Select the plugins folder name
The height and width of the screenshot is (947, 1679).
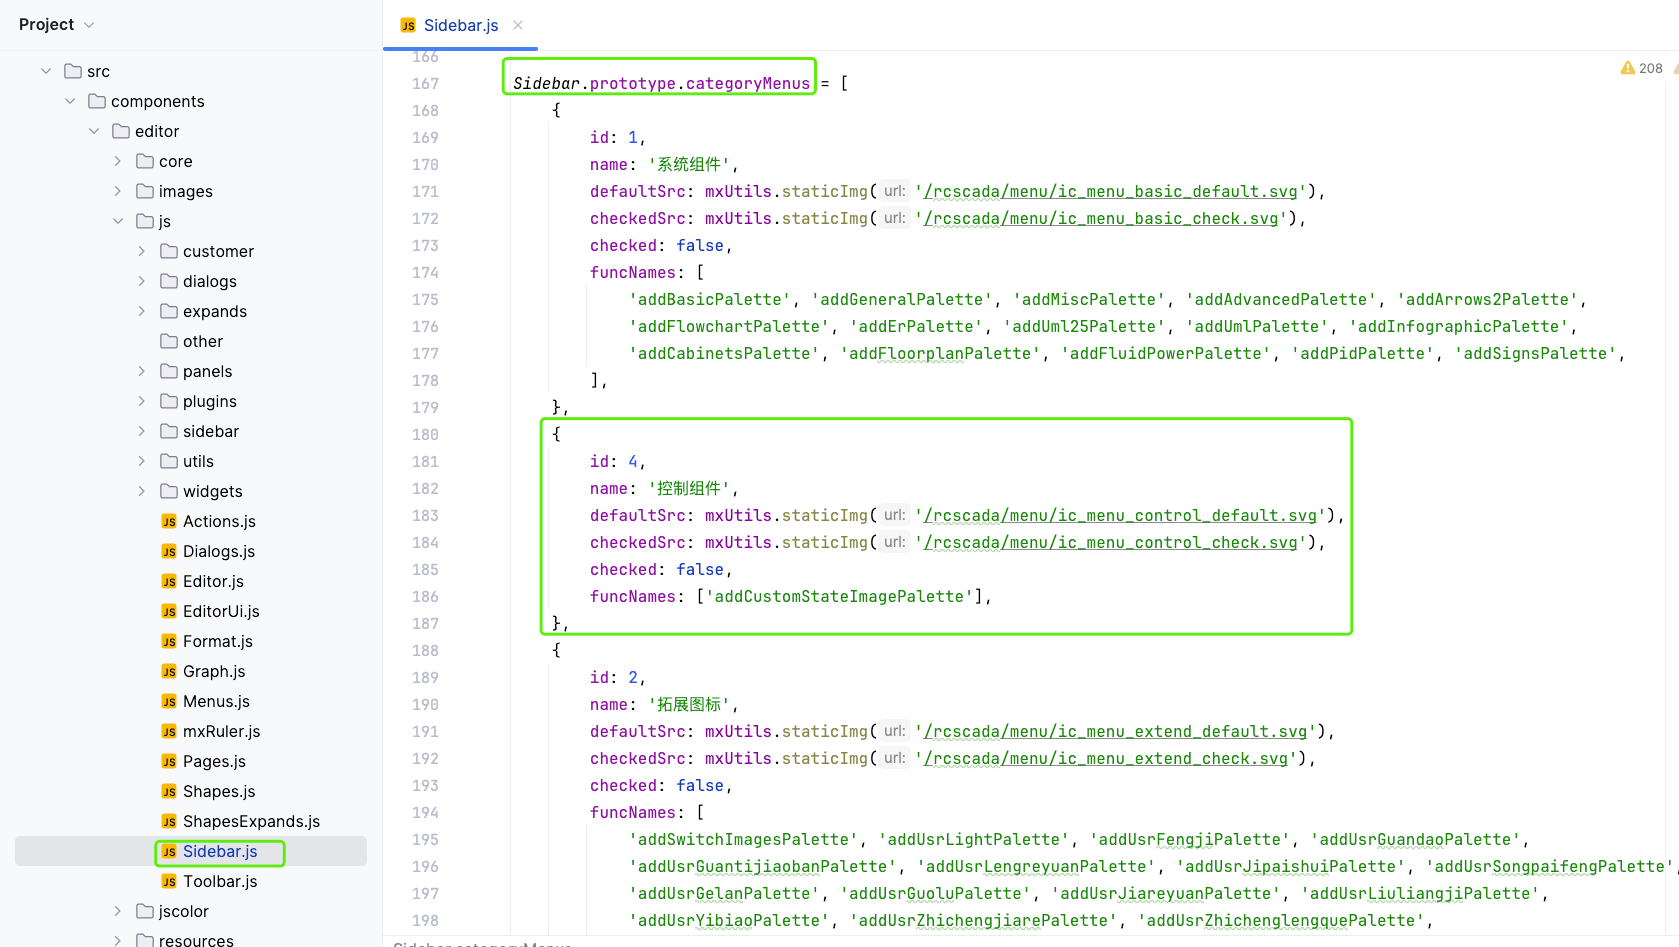coord(210,401)
